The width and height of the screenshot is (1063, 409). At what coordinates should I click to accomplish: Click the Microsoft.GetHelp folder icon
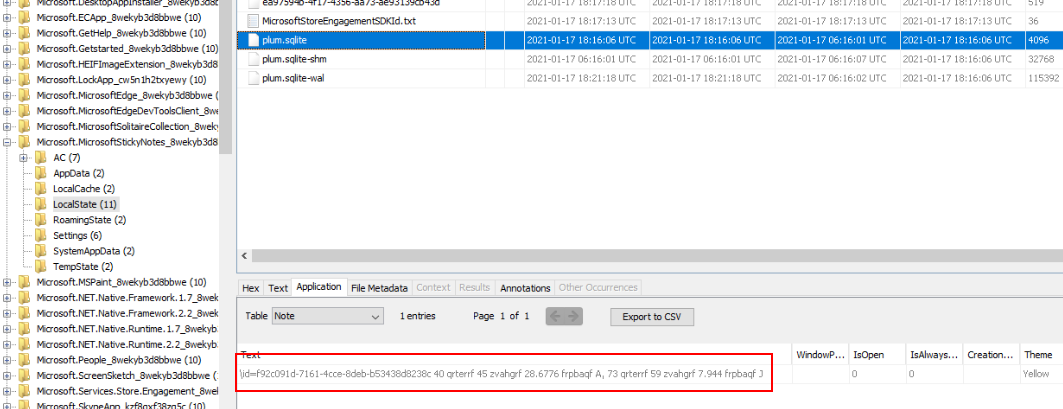click(x=24, y=33)
